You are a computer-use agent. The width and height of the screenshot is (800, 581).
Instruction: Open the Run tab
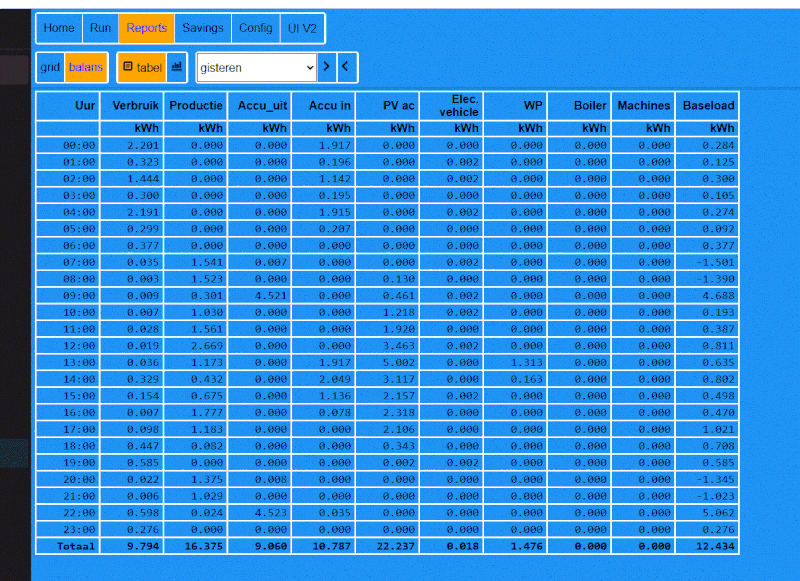click(101, 28)
